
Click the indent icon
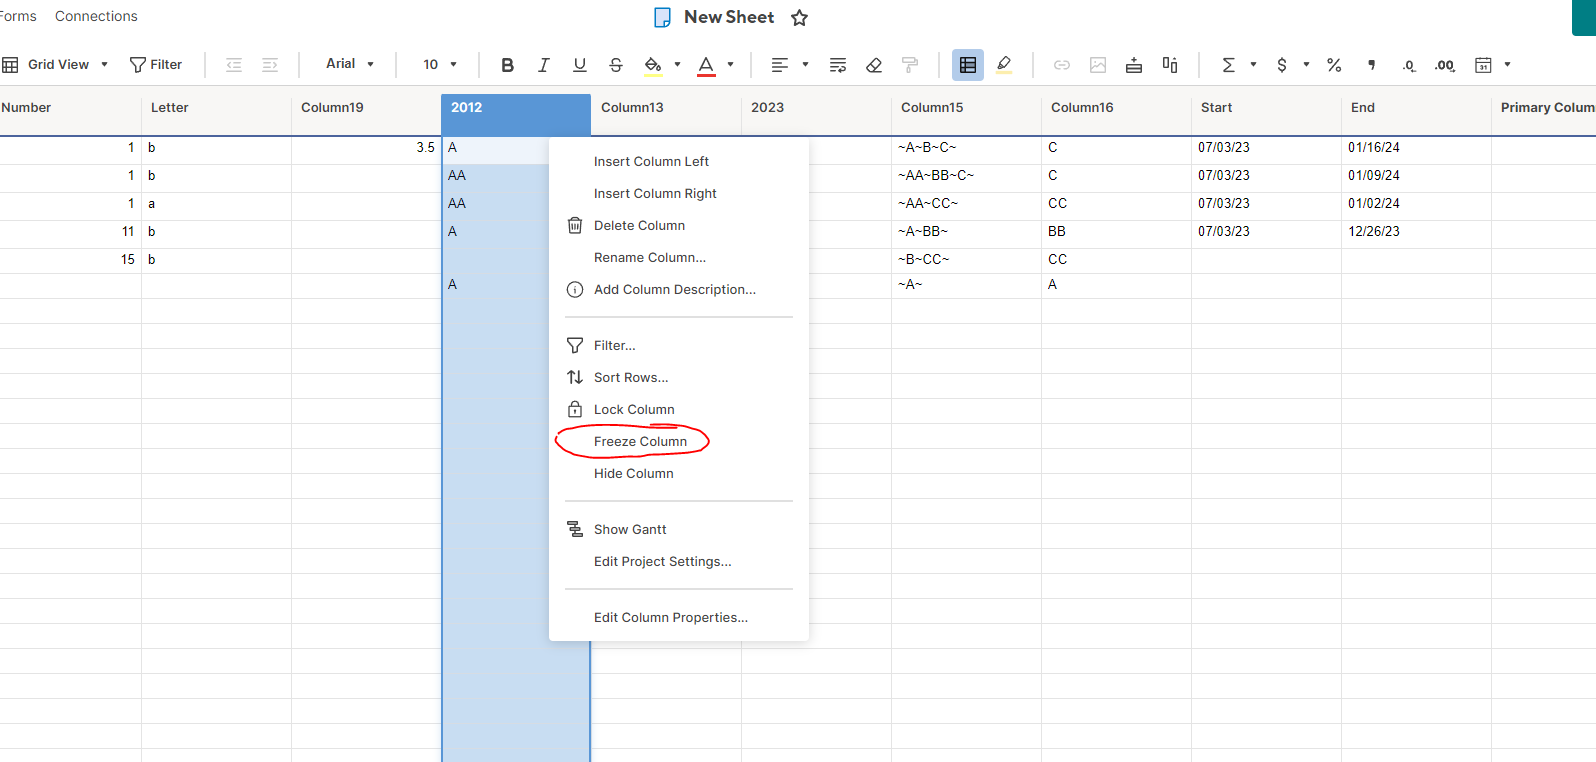[270, 65]
